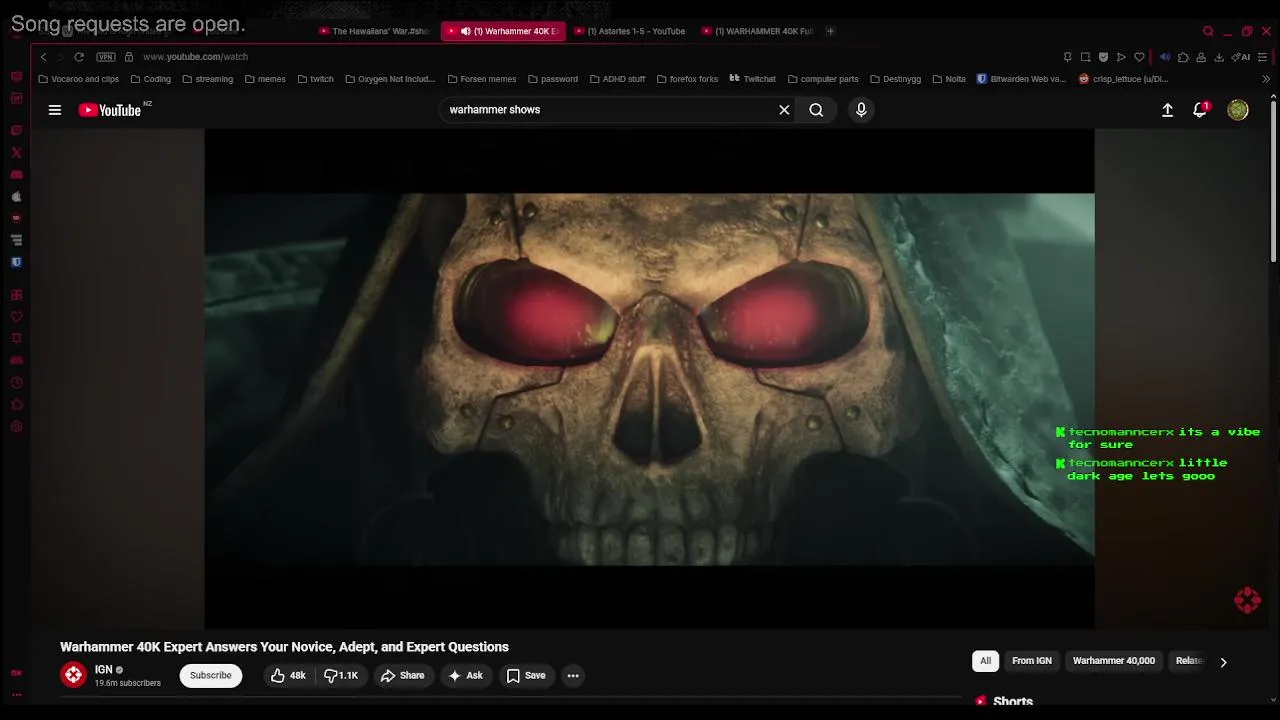This screenshot has height=720, width=1280.
Task: Open the IGN channel avatar
Action: (73, 675)
